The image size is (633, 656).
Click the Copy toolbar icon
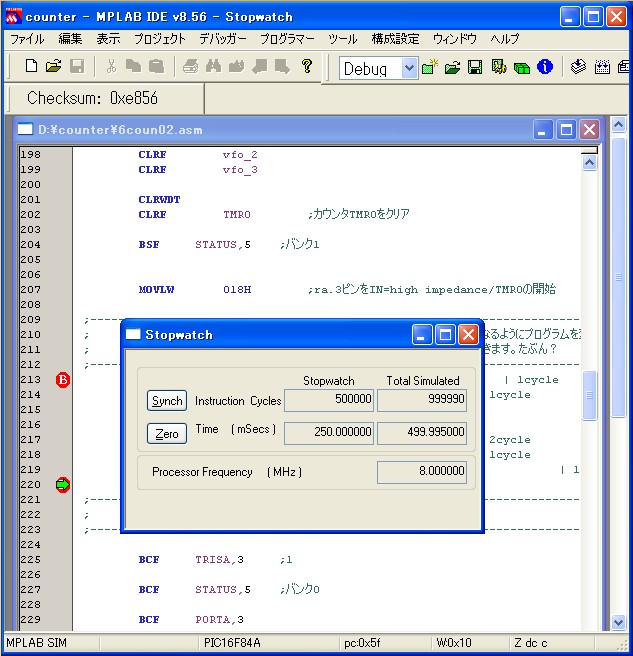point(133,66)
